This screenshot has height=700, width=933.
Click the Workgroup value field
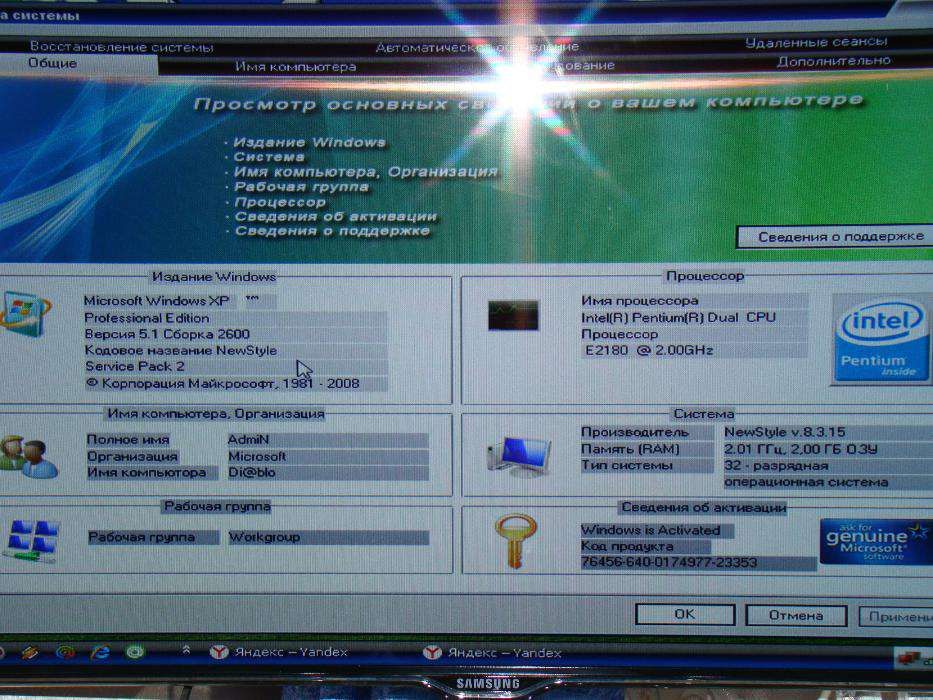pos(328,538)
